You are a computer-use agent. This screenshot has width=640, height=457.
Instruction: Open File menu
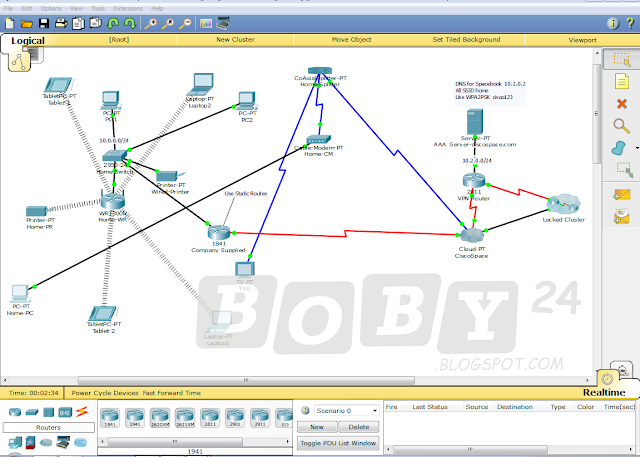(8, 8)
